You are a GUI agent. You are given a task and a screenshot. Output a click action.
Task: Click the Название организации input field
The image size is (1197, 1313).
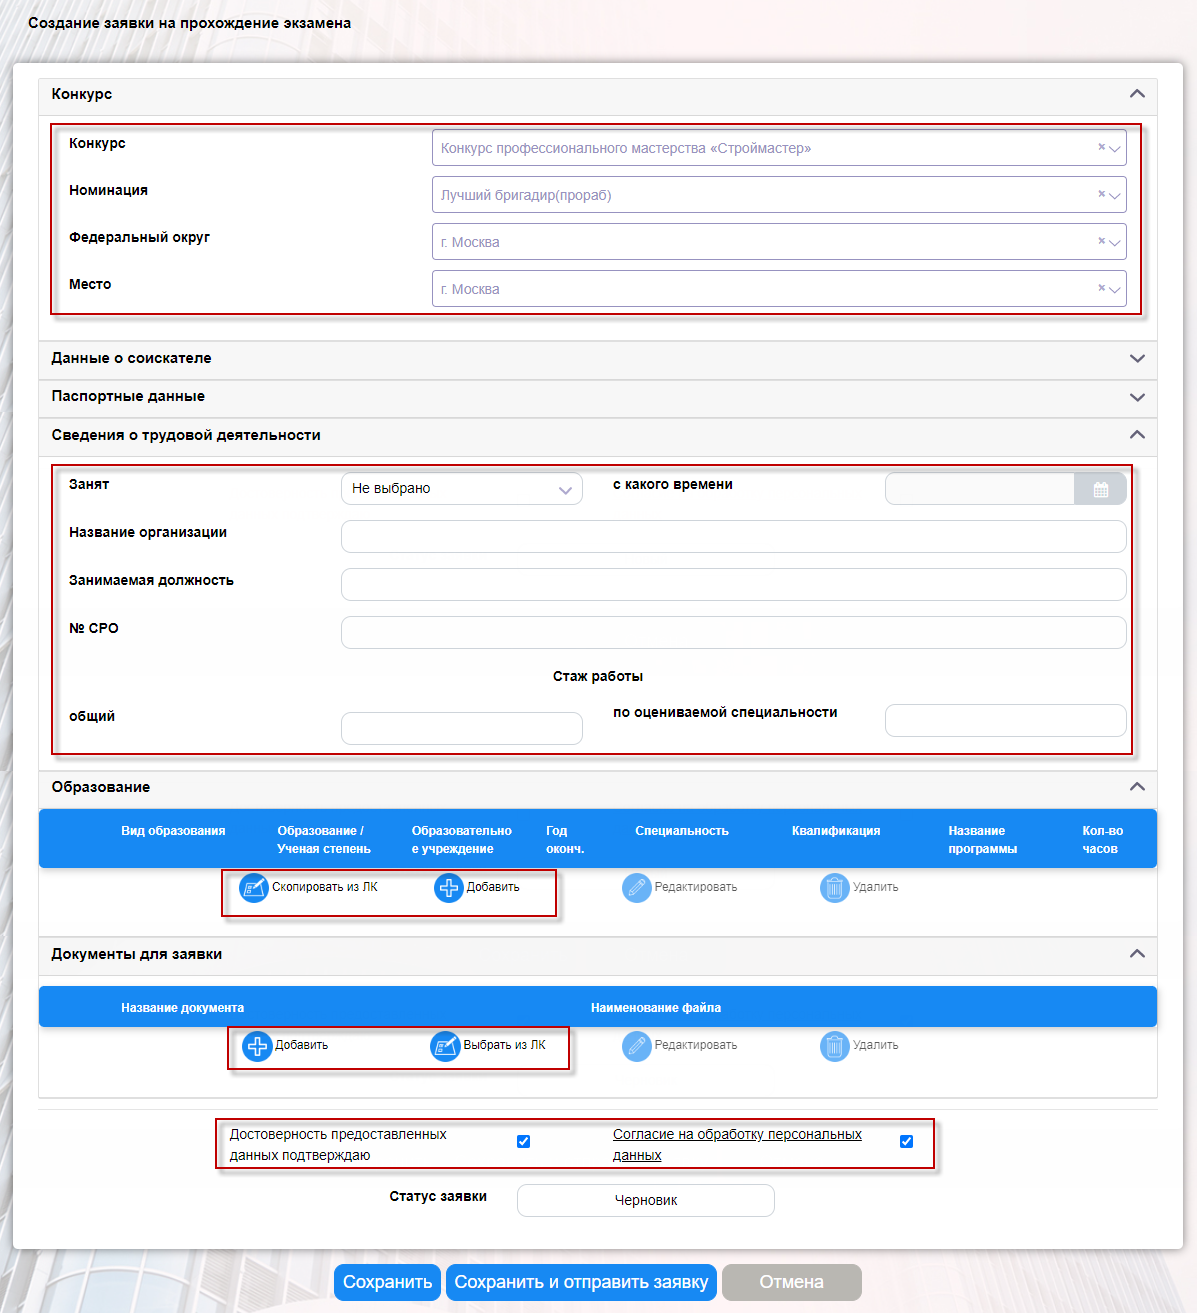point(734,537)
